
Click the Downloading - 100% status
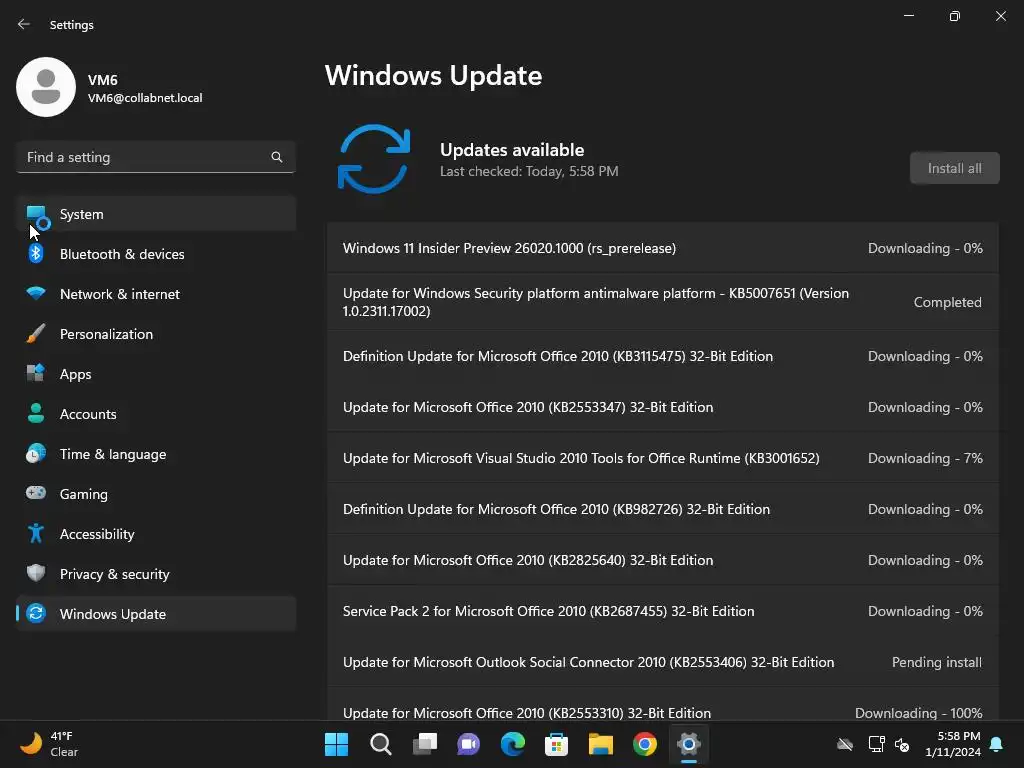[x=918, y=712]
